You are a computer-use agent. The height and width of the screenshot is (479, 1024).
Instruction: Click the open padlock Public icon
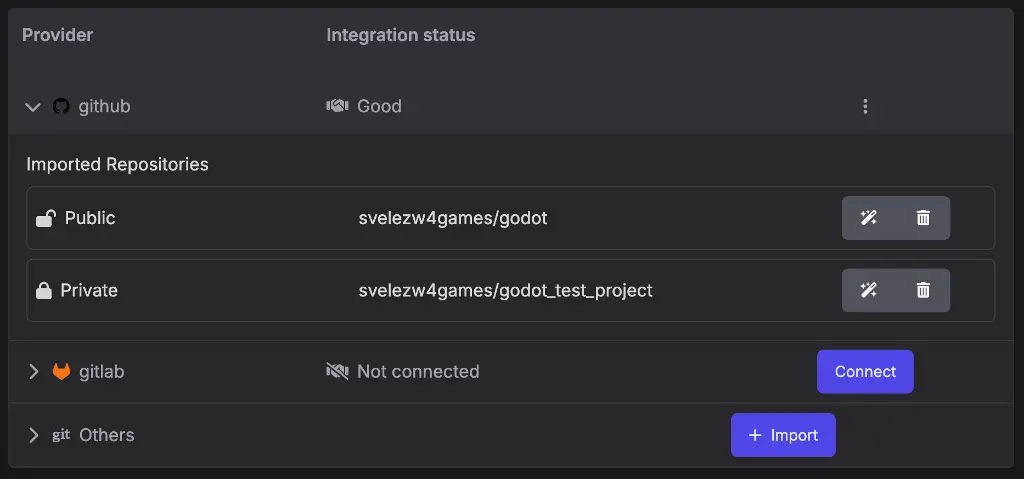coord(45,218)
